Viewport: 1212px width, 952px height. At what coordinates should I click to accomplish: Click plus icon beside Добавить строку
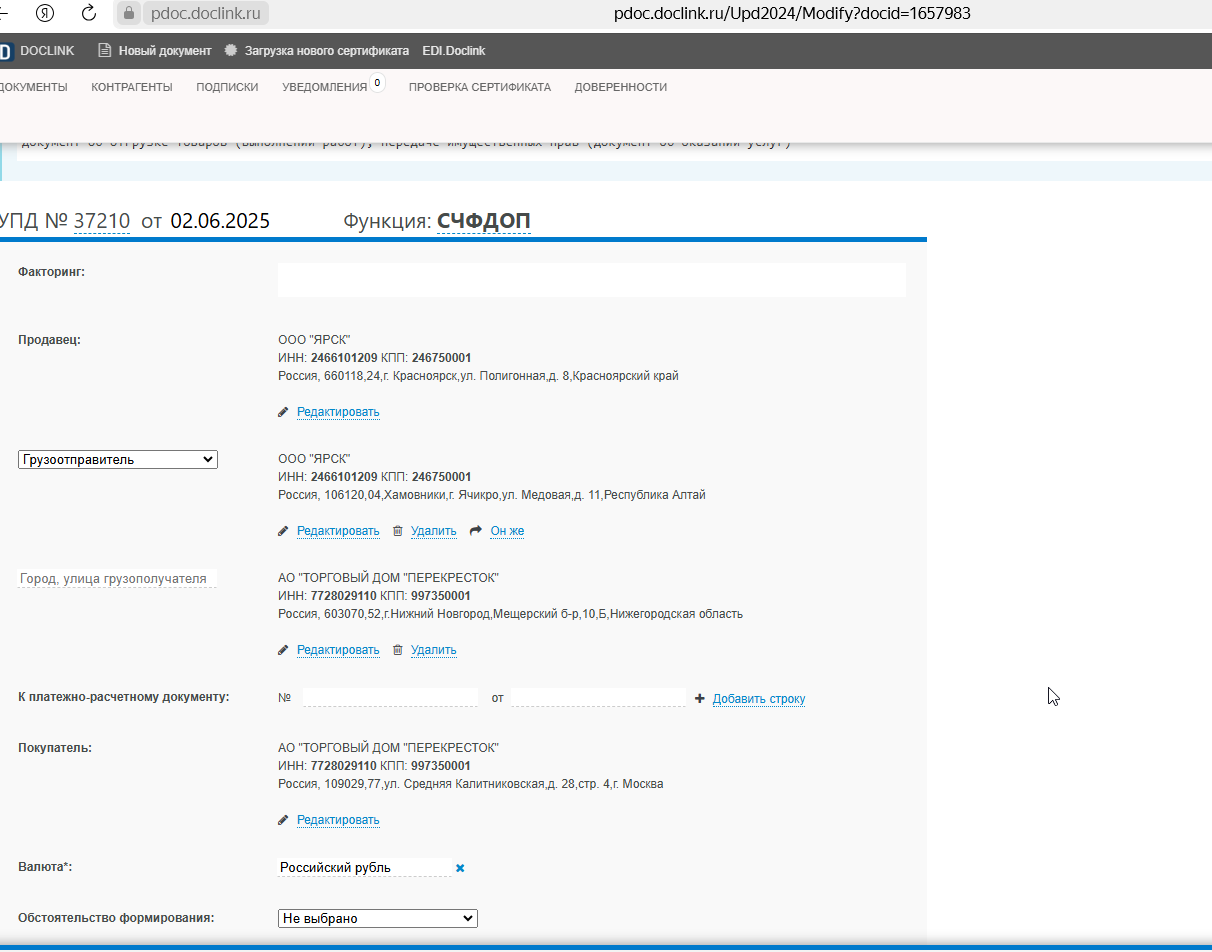click(700, 699)
